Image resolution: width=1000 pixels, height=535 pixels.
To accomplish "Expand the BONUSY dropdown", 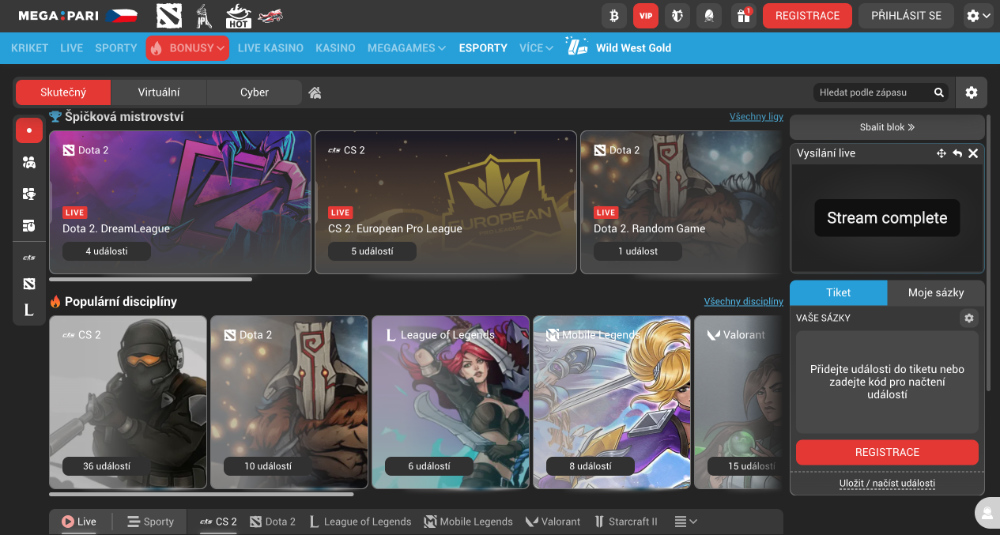I will [x=188, y=48].
